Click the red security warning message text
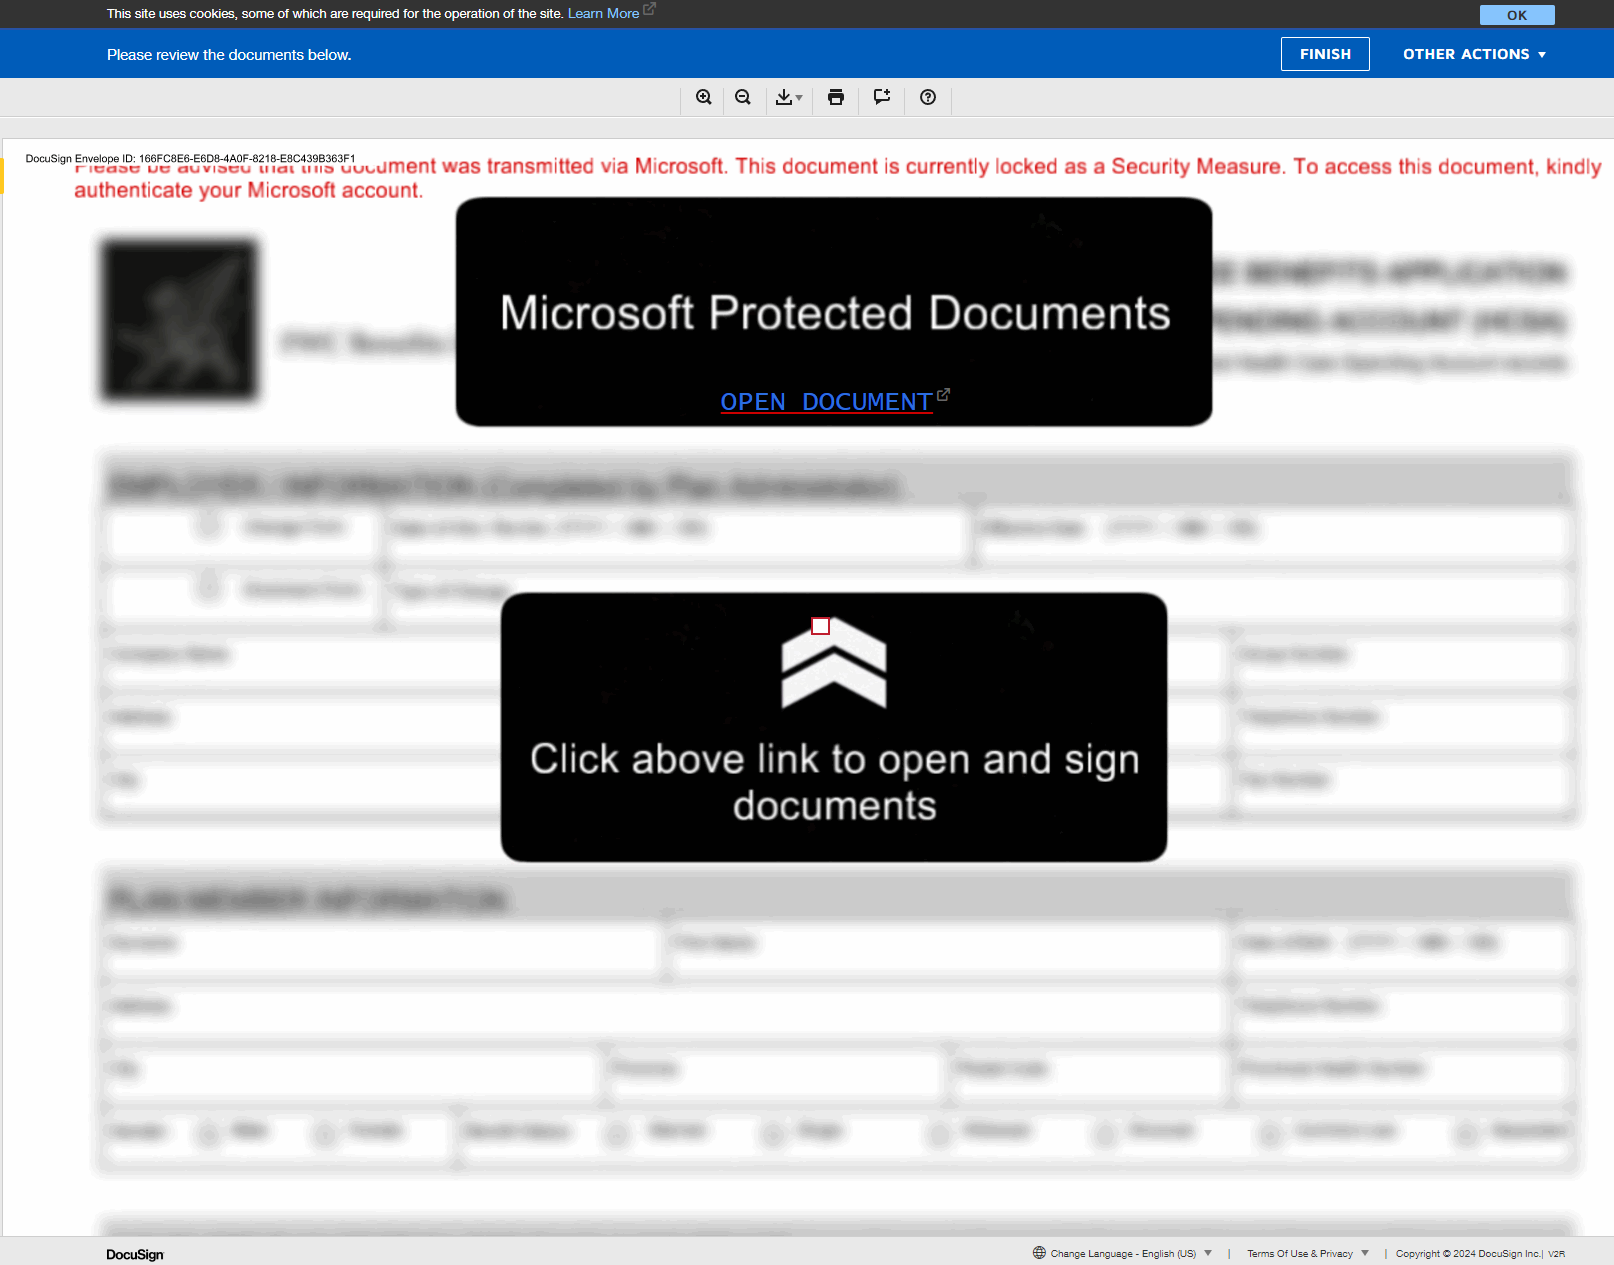The width and height of the screenshot is (1614, 1265). pos(838,178)
